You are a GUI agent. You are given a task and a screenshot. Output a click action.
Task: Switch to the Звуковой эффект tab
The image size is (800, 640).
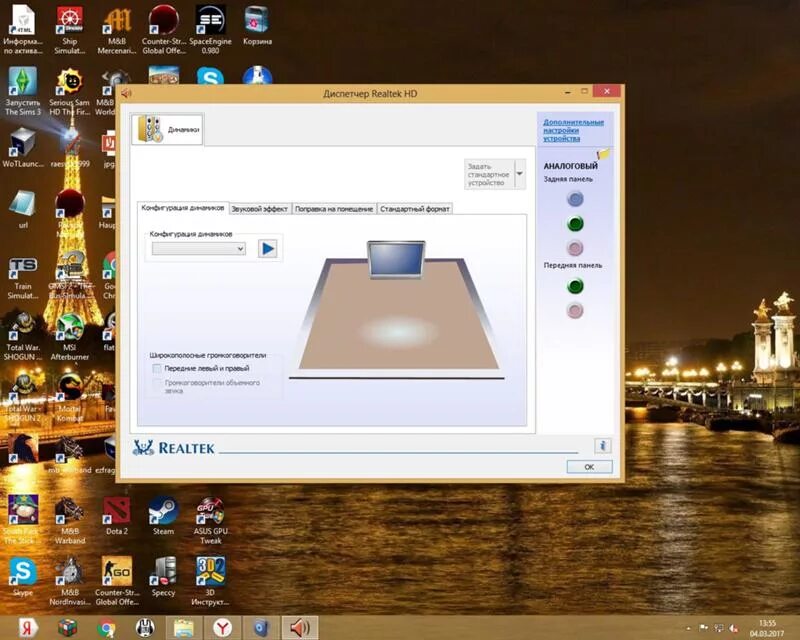(x=258, y=208)
